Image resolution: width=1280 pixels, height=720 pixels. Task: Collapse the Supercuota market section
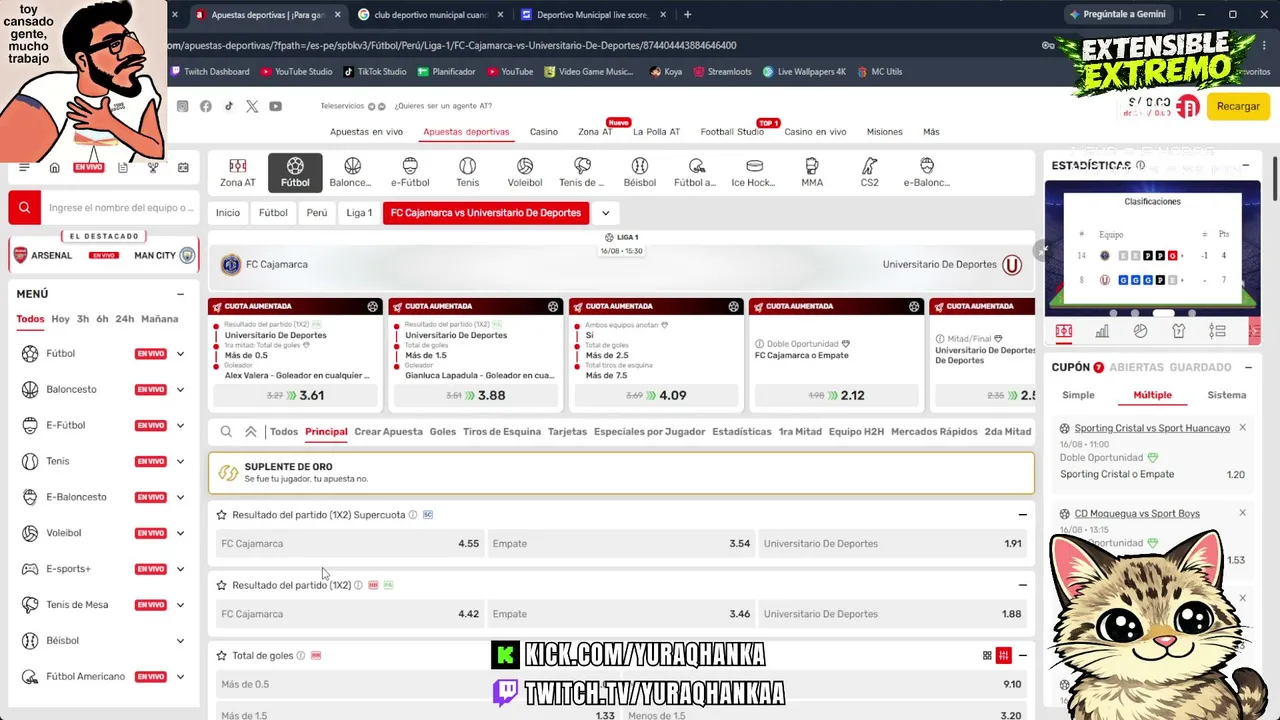pos(1022,515)
